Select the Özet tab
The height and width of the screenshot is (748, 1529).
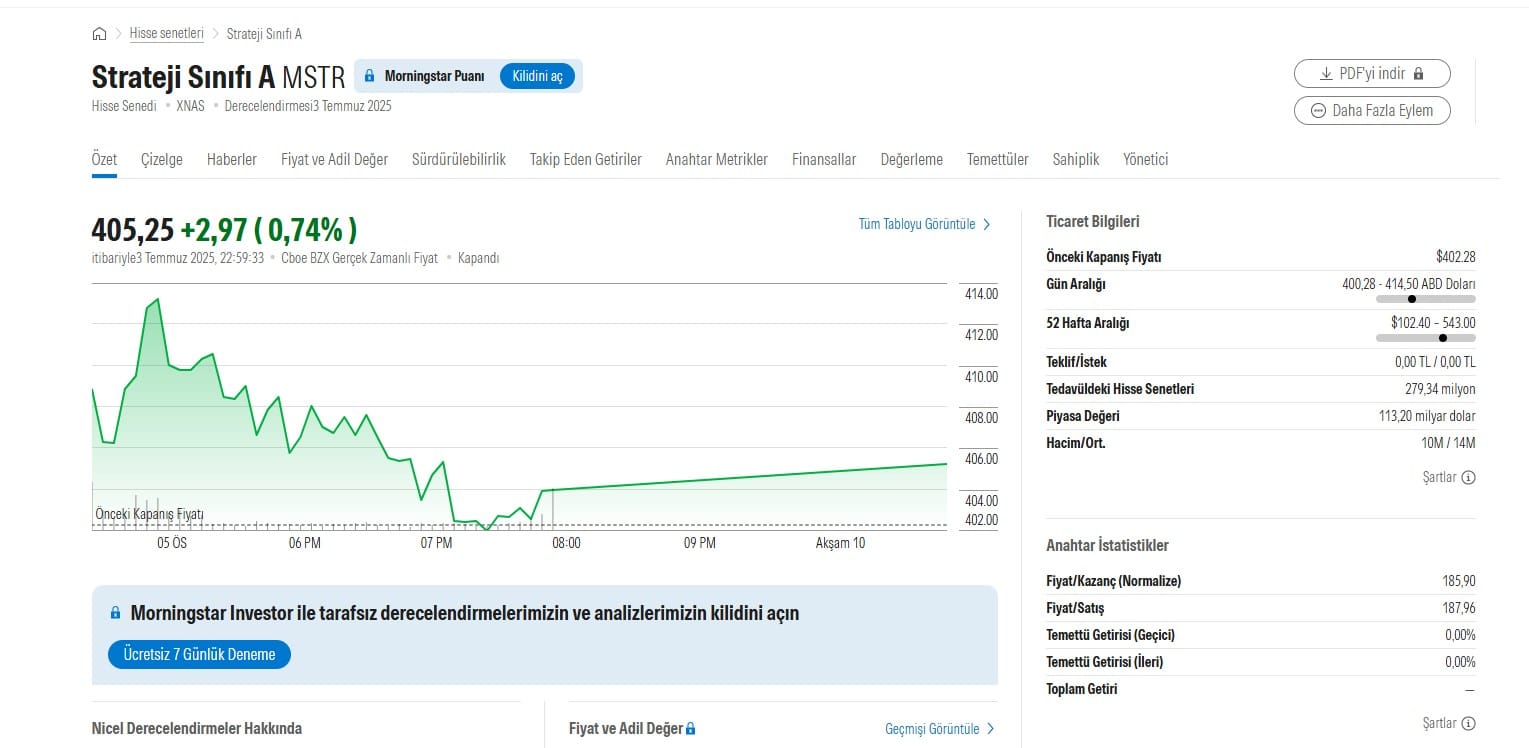(104, 160)
